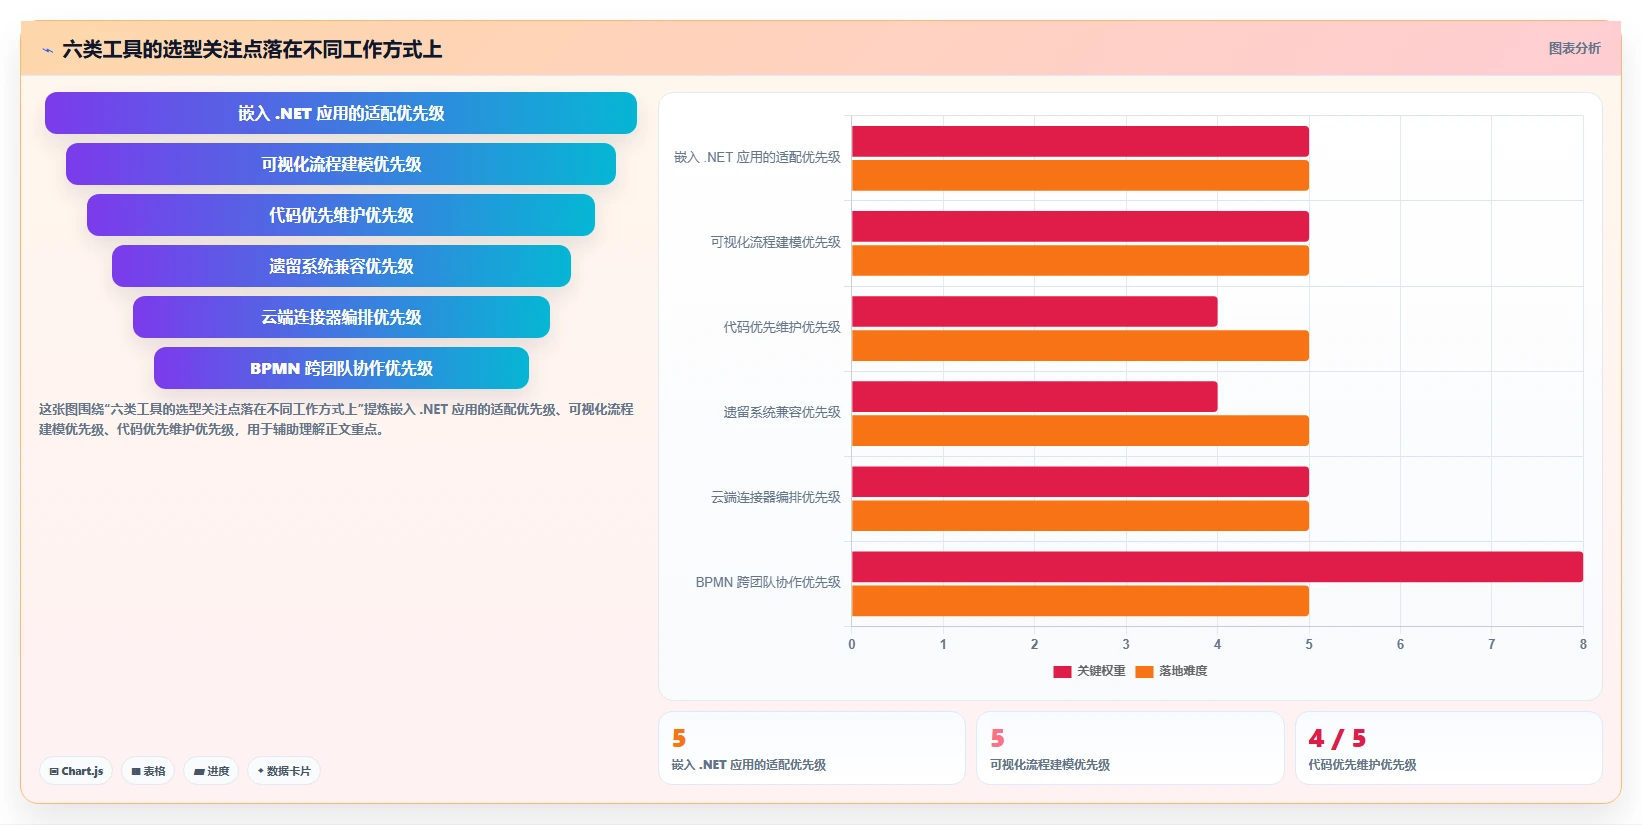Open the 4 / 5 代码优先维护优先级 stat card

coord(1449,748)
